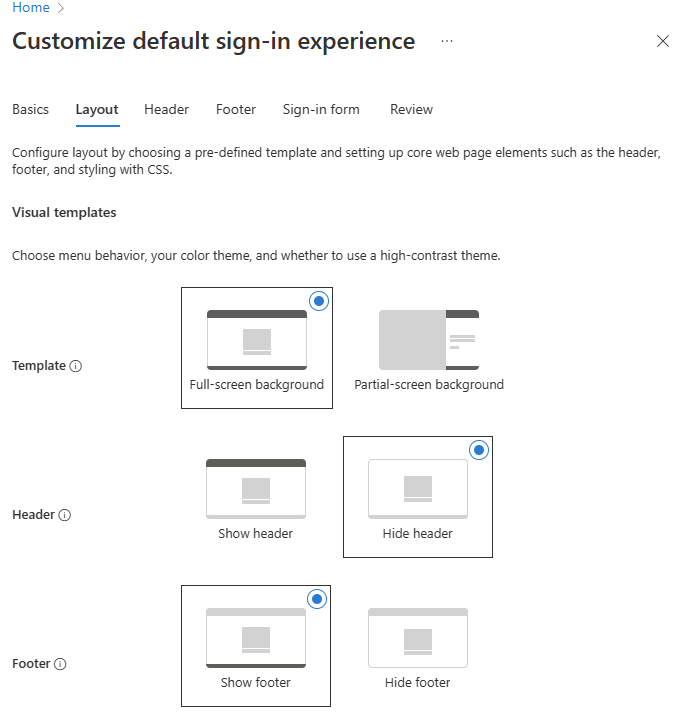Screen dimensions: 690x713
Task: Click the Header info icon
Action: pyautogui.click(x=65, y=515)
